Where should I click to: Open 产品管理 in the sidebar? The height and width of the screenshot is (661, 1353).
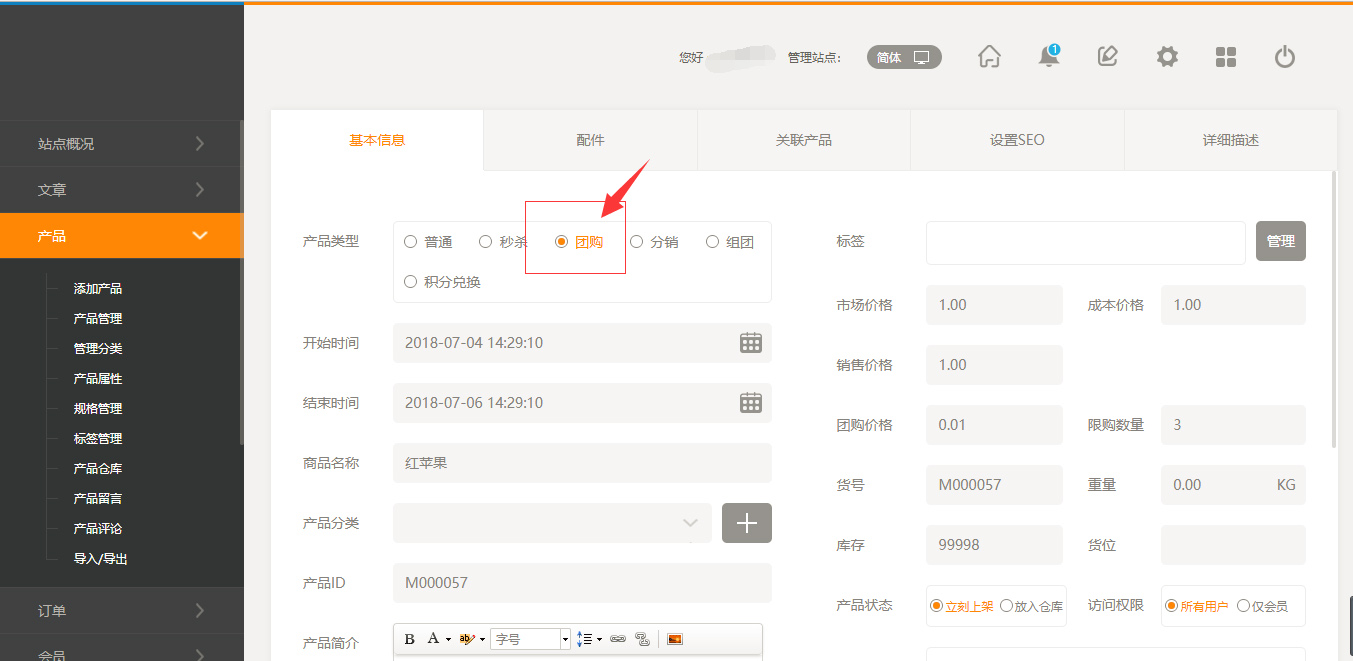coord(98,319)
